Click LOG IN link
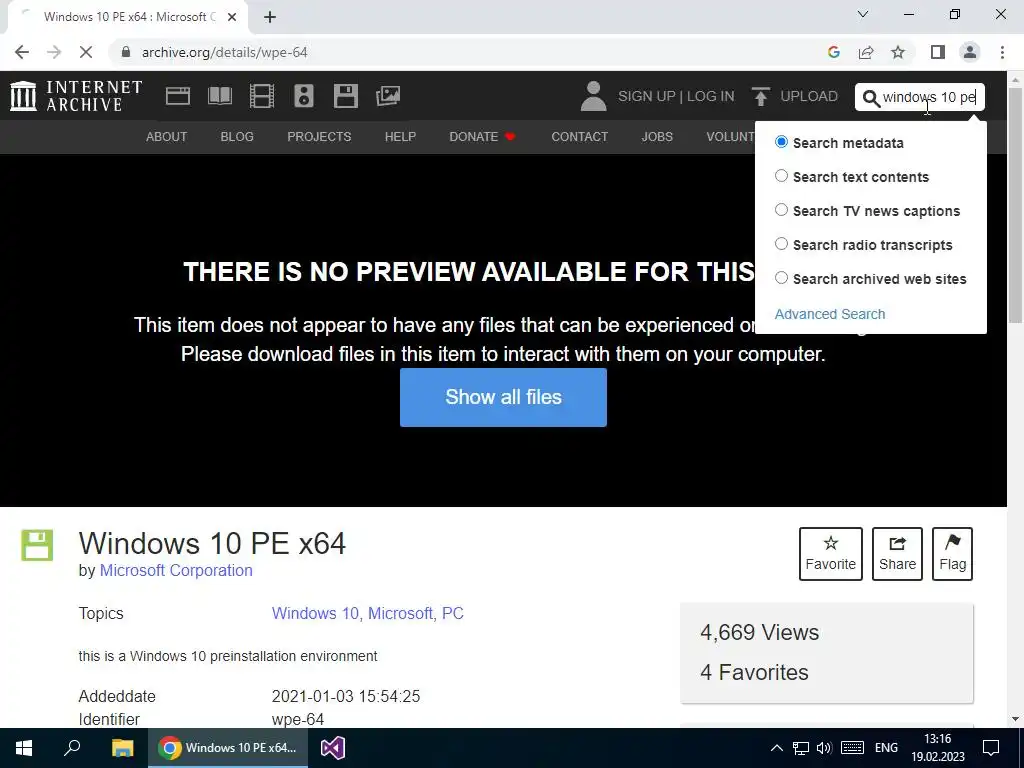 coord(711,96)
